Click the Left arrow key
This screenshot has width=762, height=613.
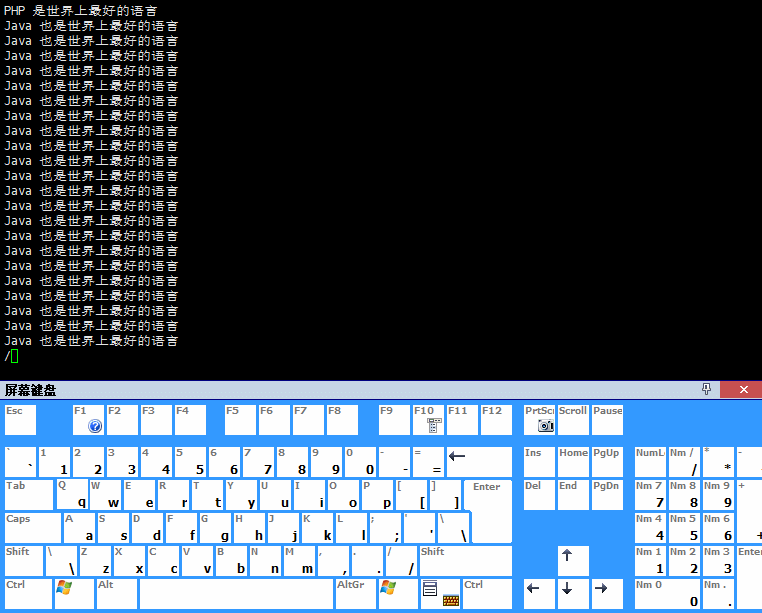539,594
